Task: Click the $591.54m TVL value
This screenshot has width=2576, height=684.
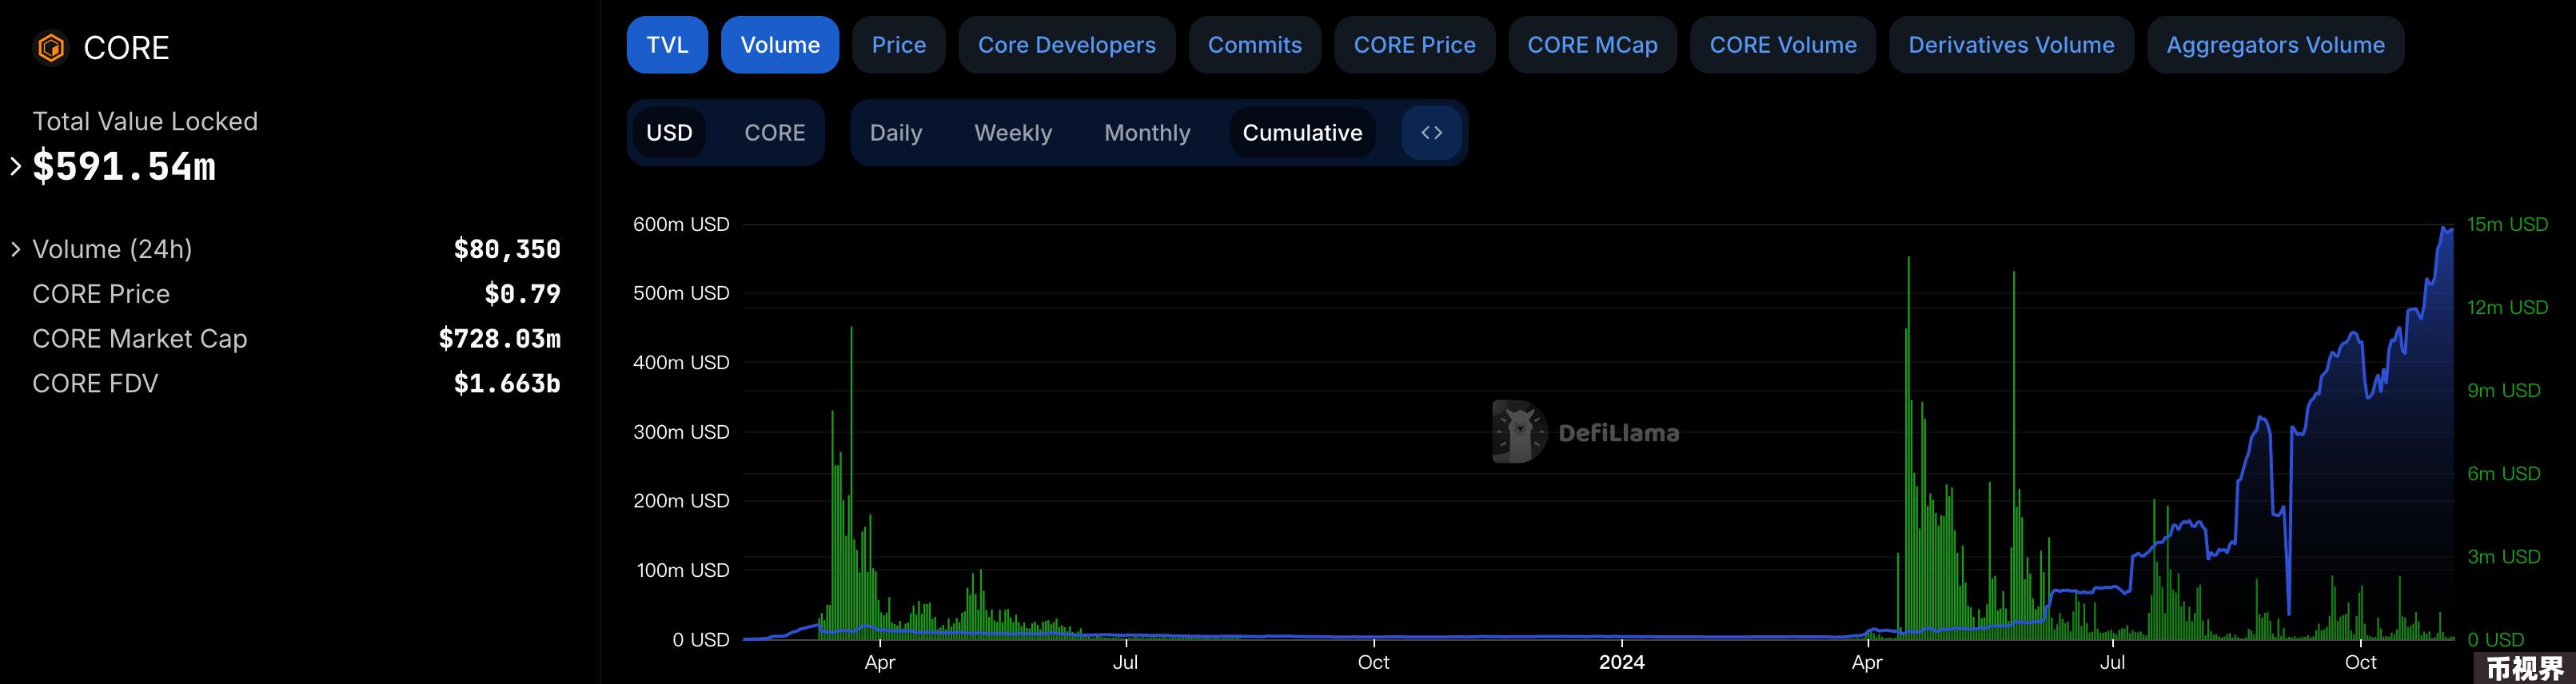Action: 124,166
